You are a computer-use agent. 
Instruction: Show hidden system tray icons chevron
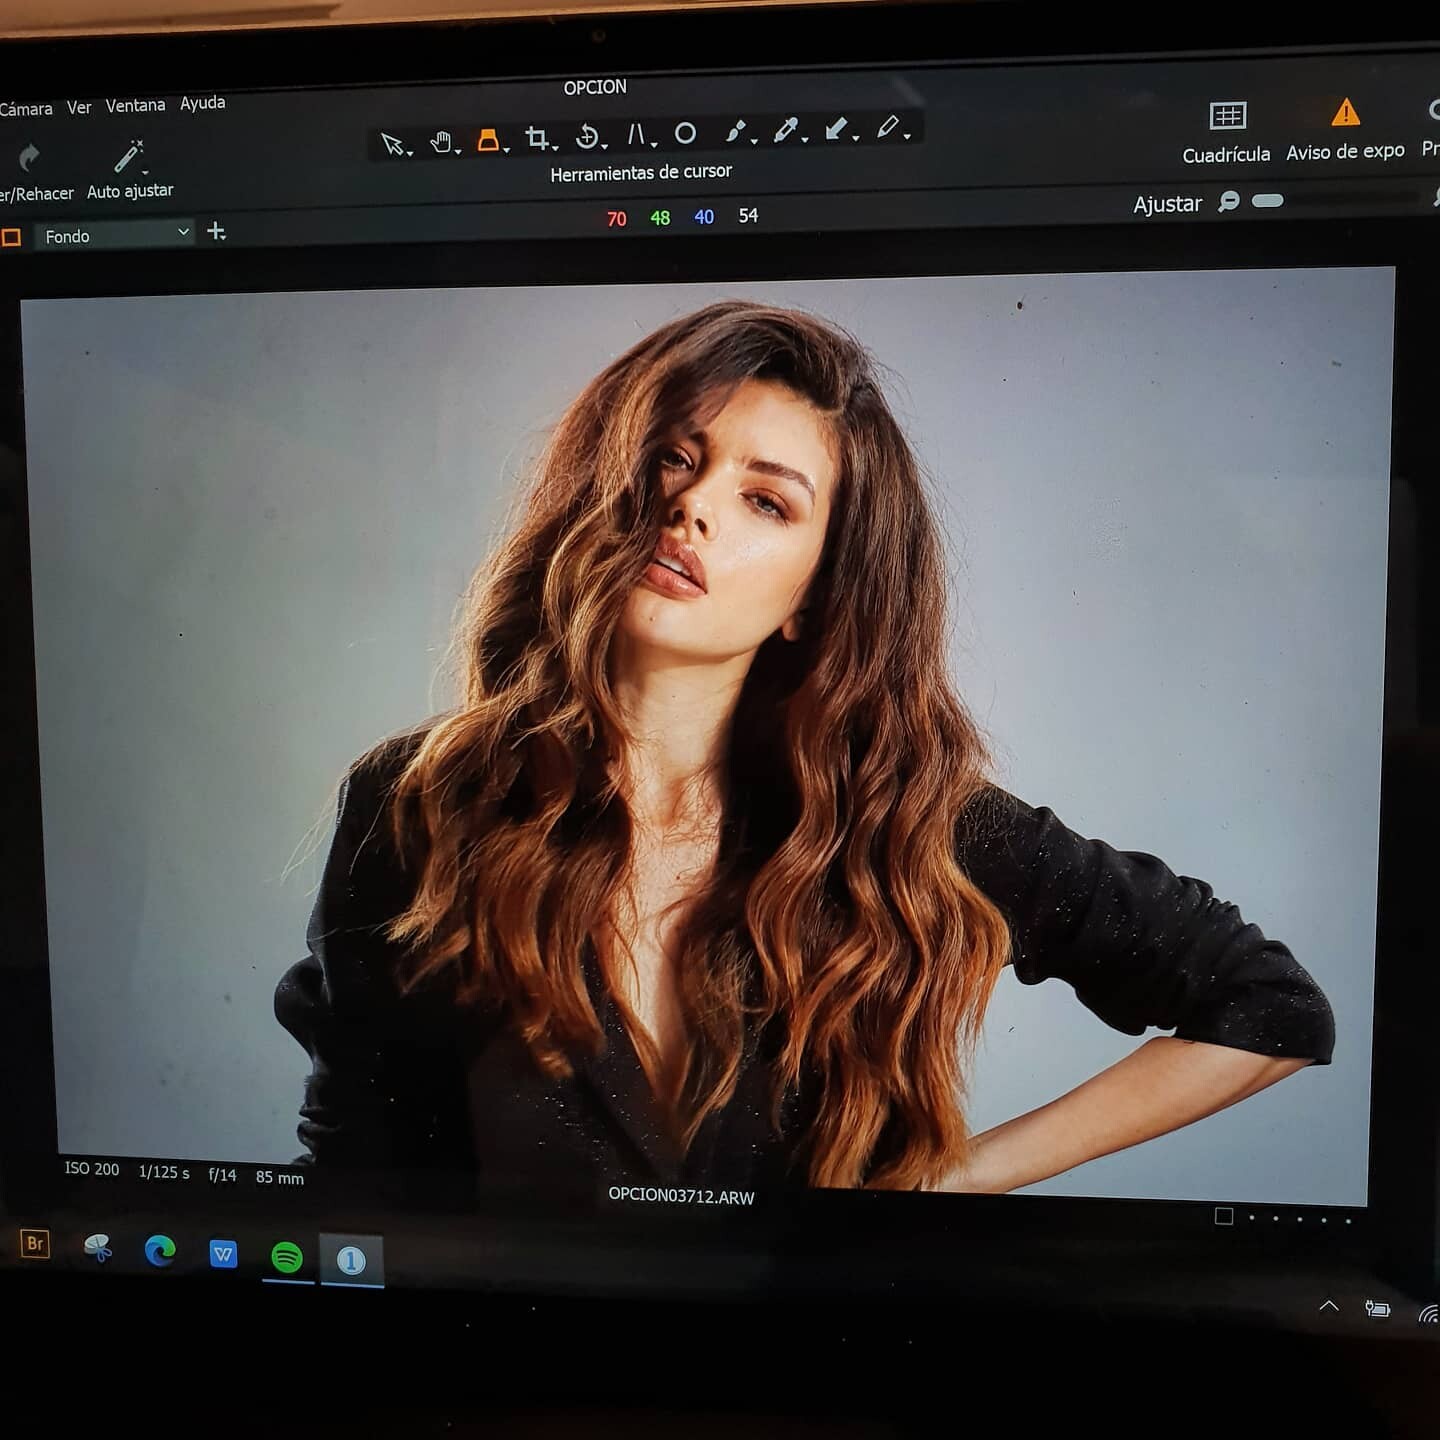[x=1329, y=1306]
